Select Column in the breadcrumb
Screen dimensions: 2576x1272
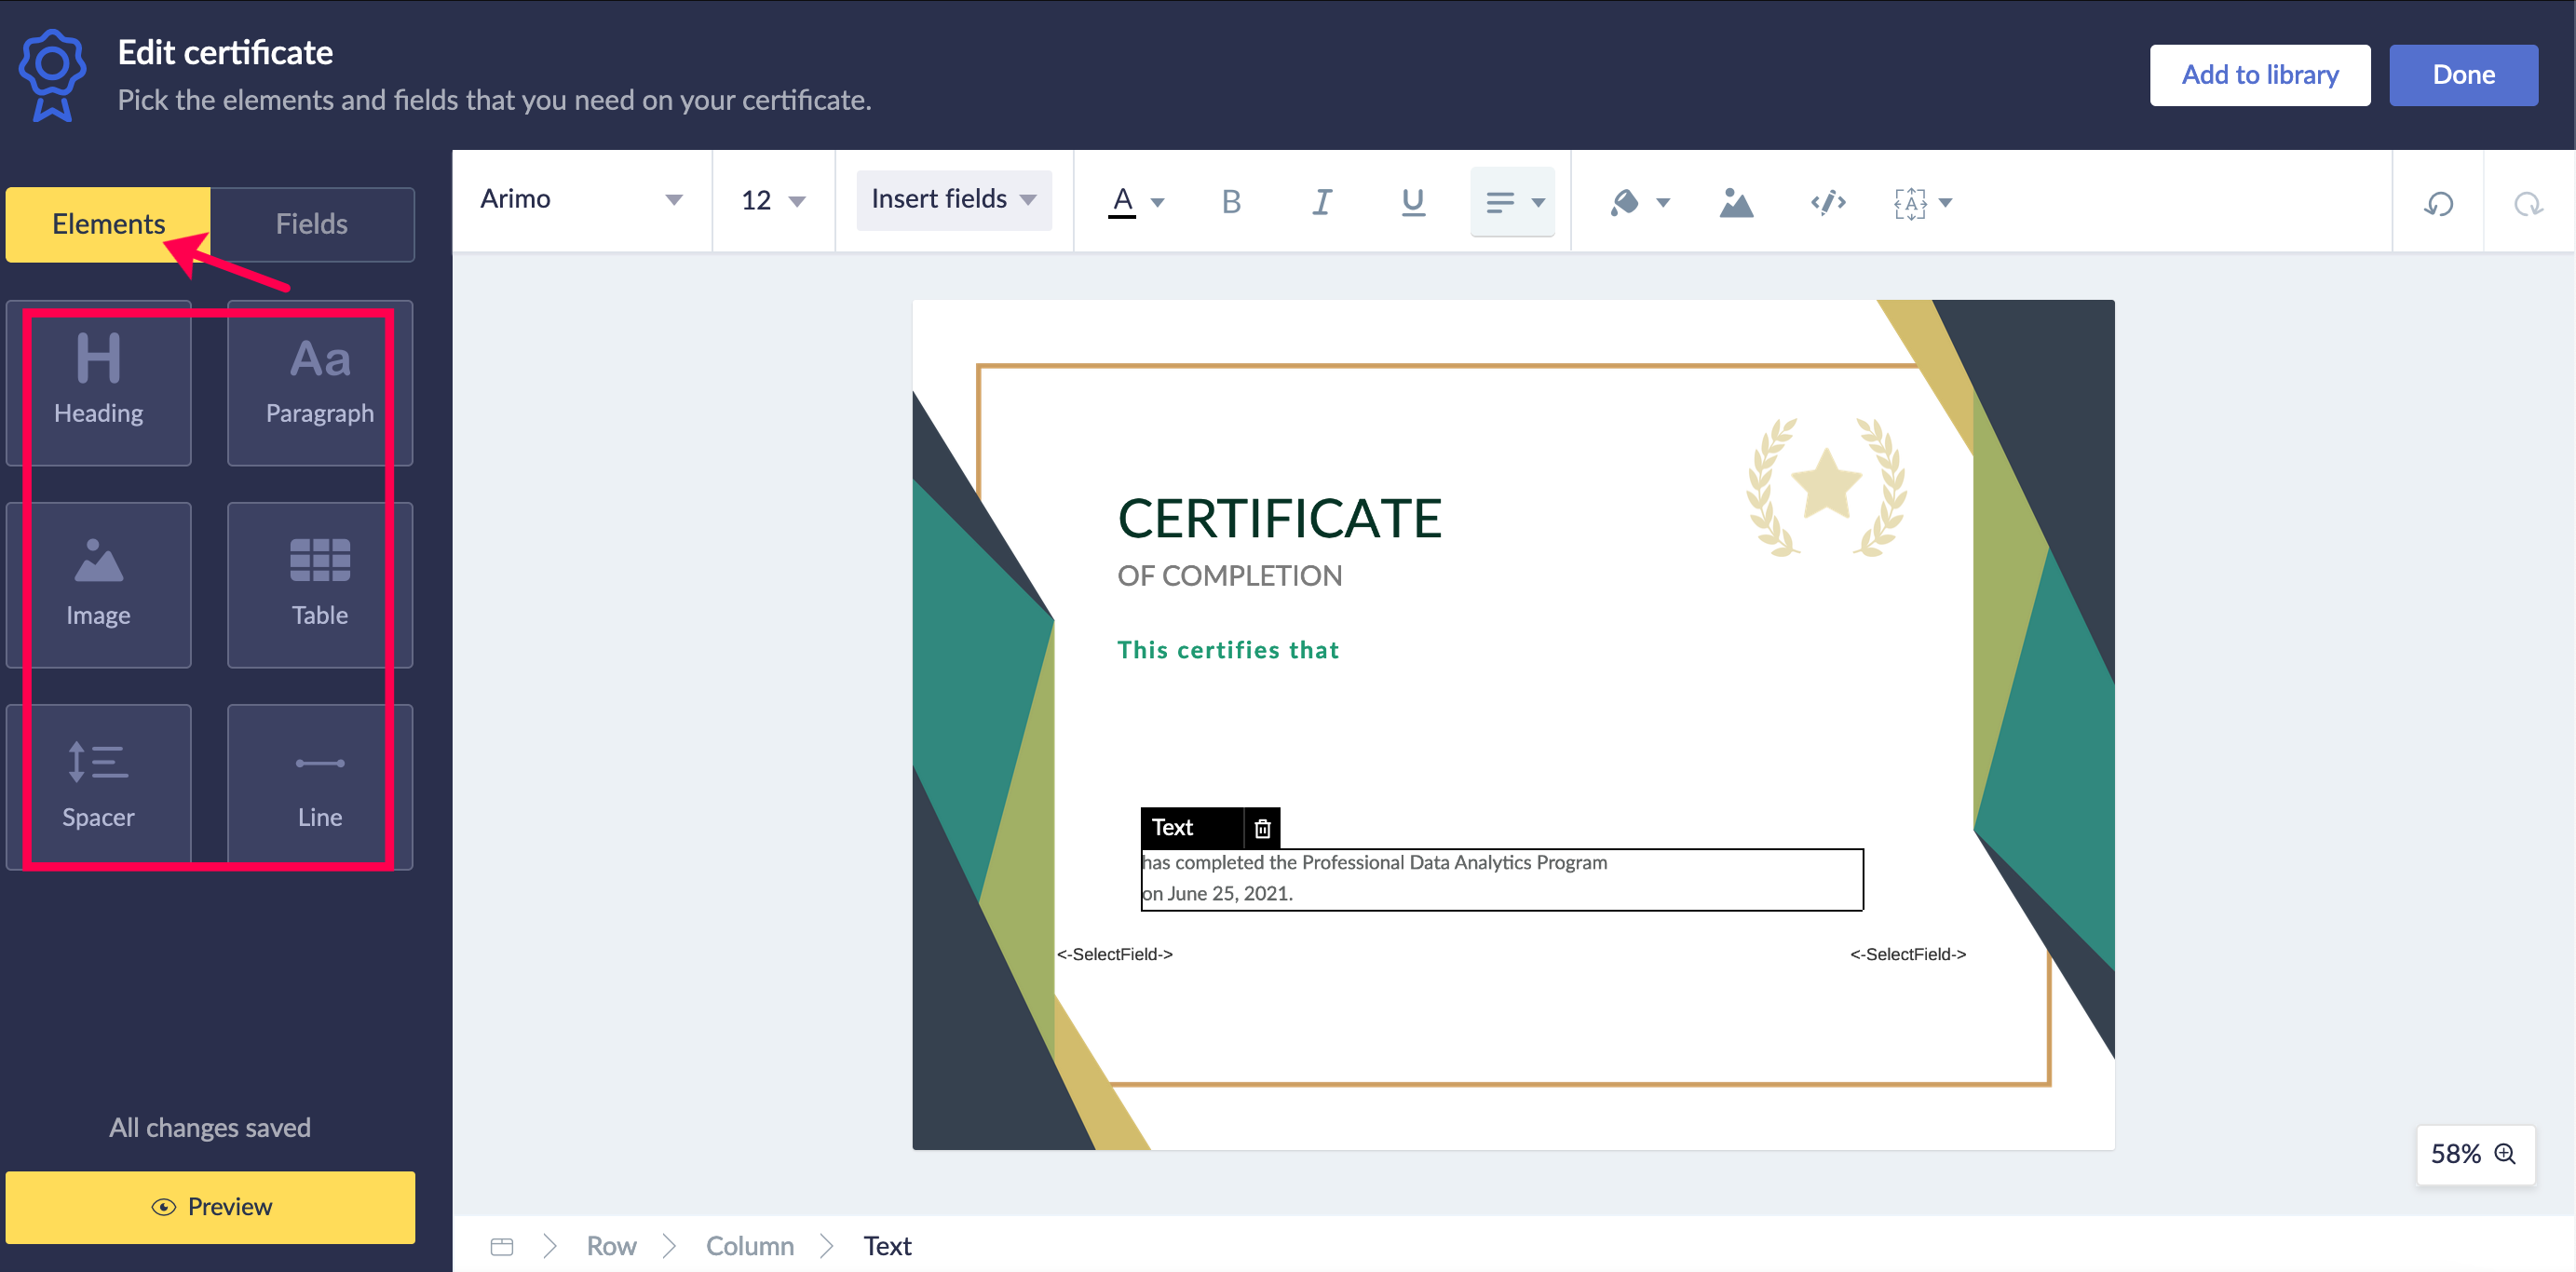coord(750,1246)
